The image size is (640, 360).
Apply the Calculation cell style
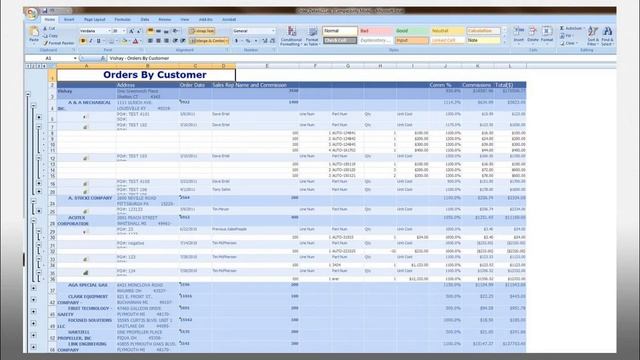point(484,31)
